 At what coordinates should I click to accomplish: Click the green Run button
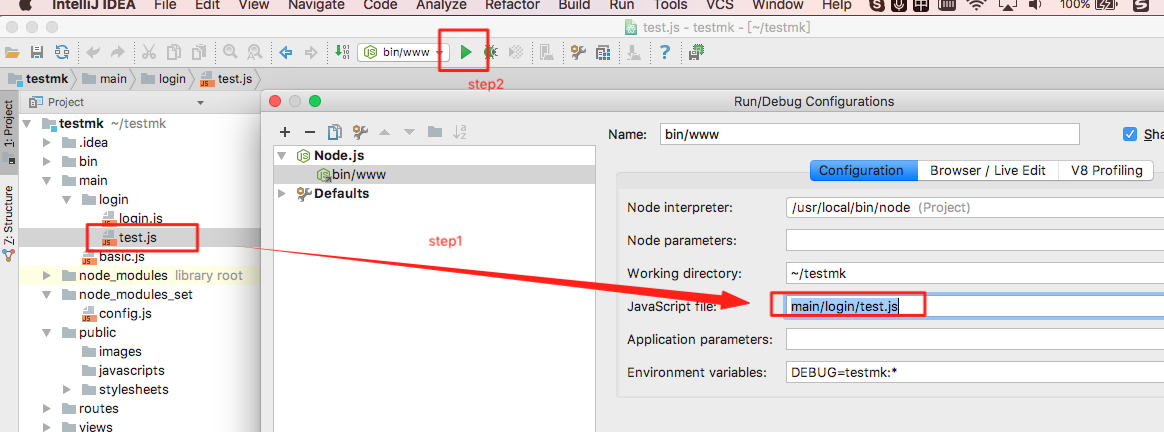click(466, 52)
